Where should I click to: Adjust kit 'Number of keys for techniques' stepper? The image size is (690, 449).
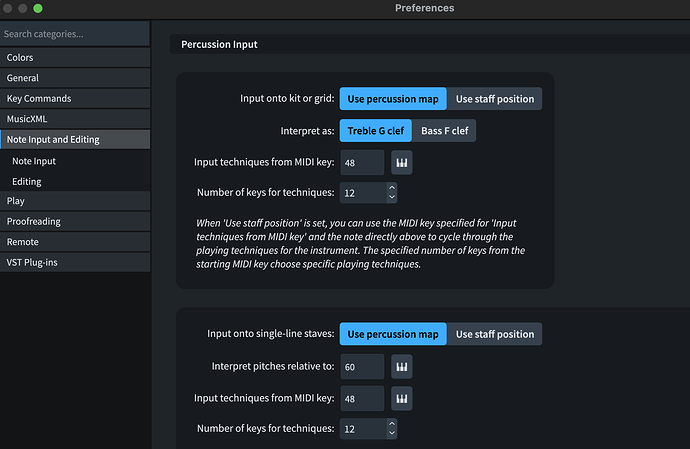click(391, 192)
